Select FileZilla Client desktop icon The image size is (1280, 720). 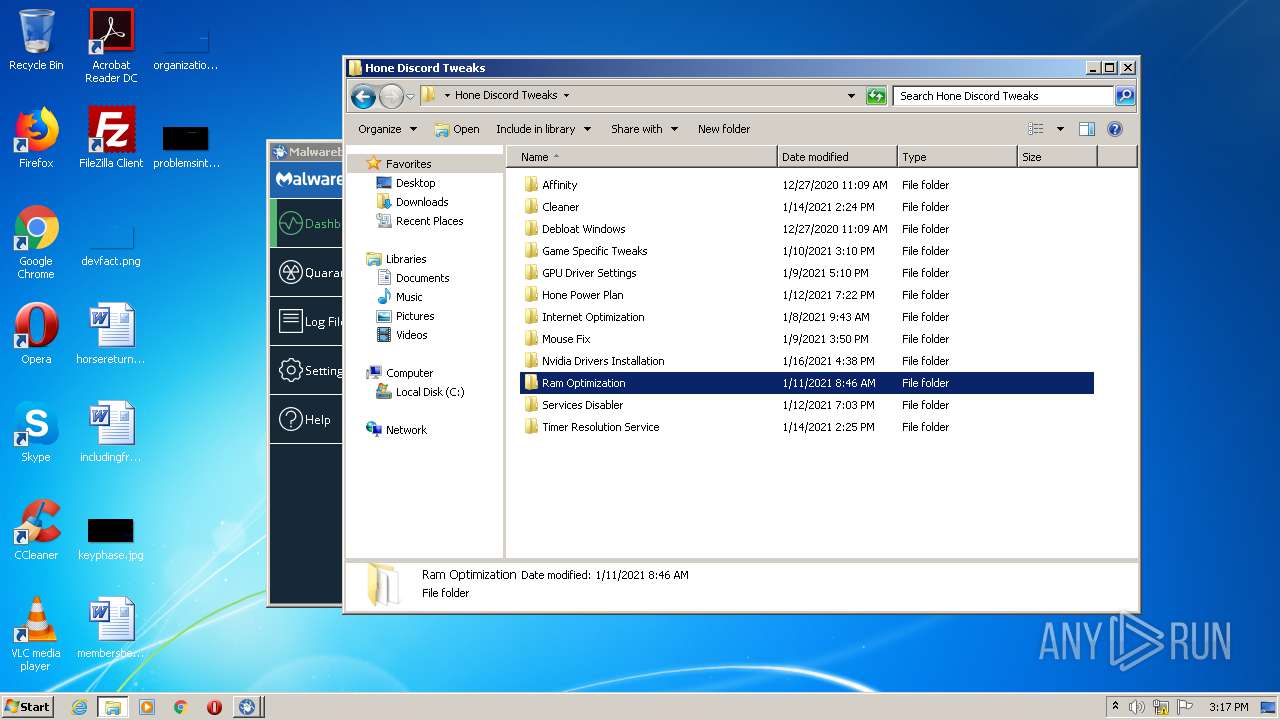[x=111, y=137]
